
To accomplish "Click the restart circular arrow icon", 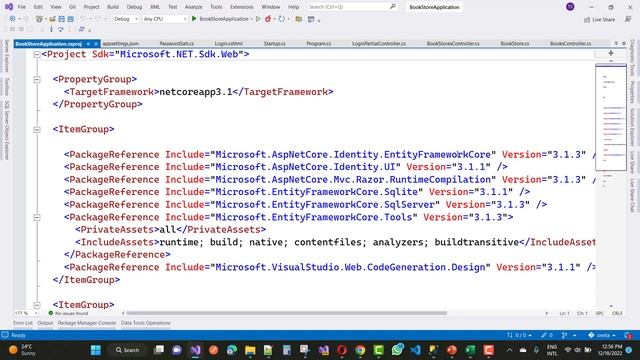I will click(282, 19).
